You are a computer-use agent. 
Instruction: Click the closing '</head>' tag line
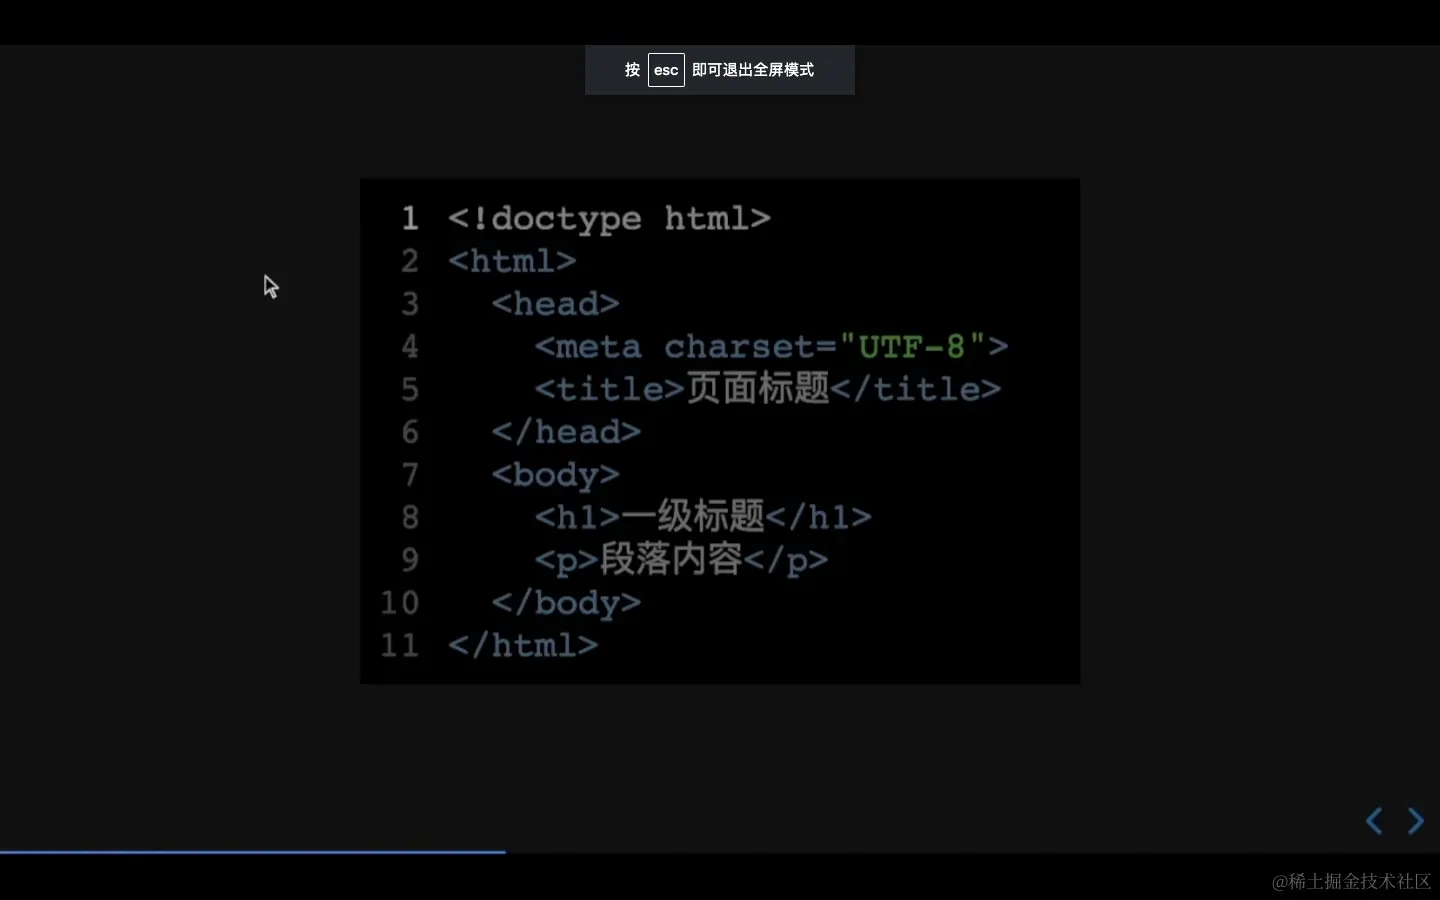click(566, 432)
